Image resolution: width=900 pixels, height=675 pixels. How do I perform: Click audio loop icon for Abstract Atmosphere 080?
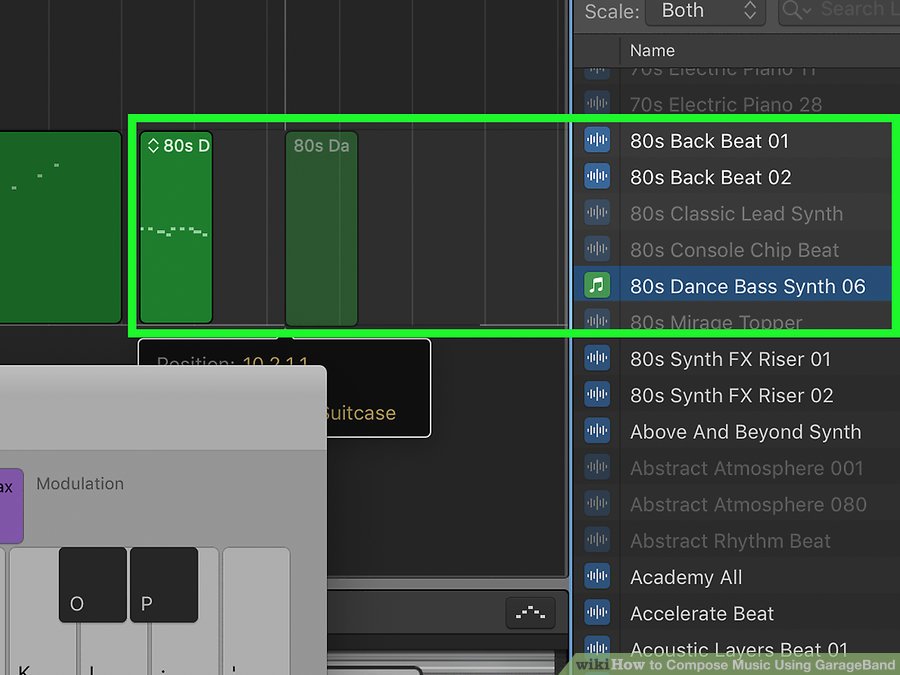point(597,503)
